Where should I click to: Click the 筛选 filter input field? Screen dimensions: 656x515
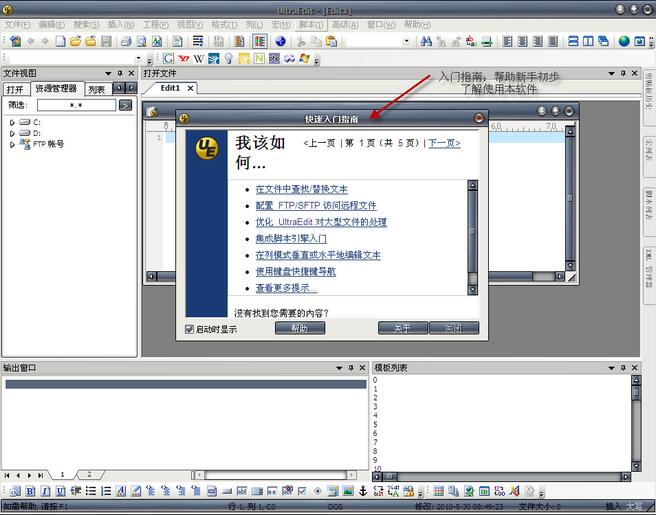pyautogui.click(x=77, y=105)
